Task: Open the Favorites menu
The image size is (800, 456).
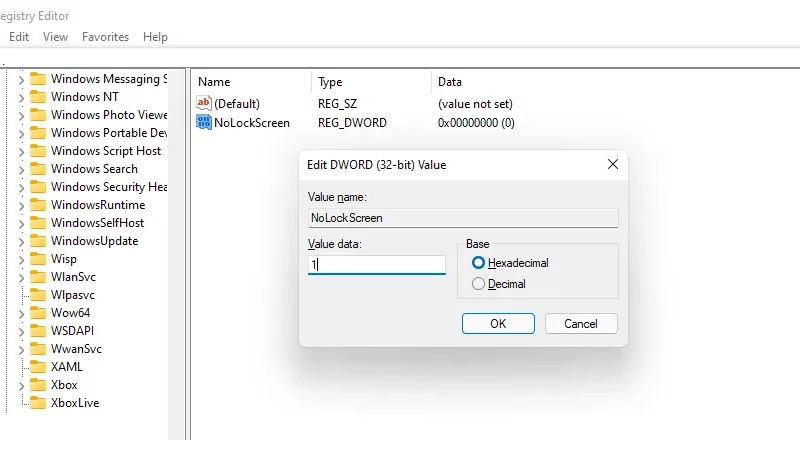Action: (x=105, y=37)
